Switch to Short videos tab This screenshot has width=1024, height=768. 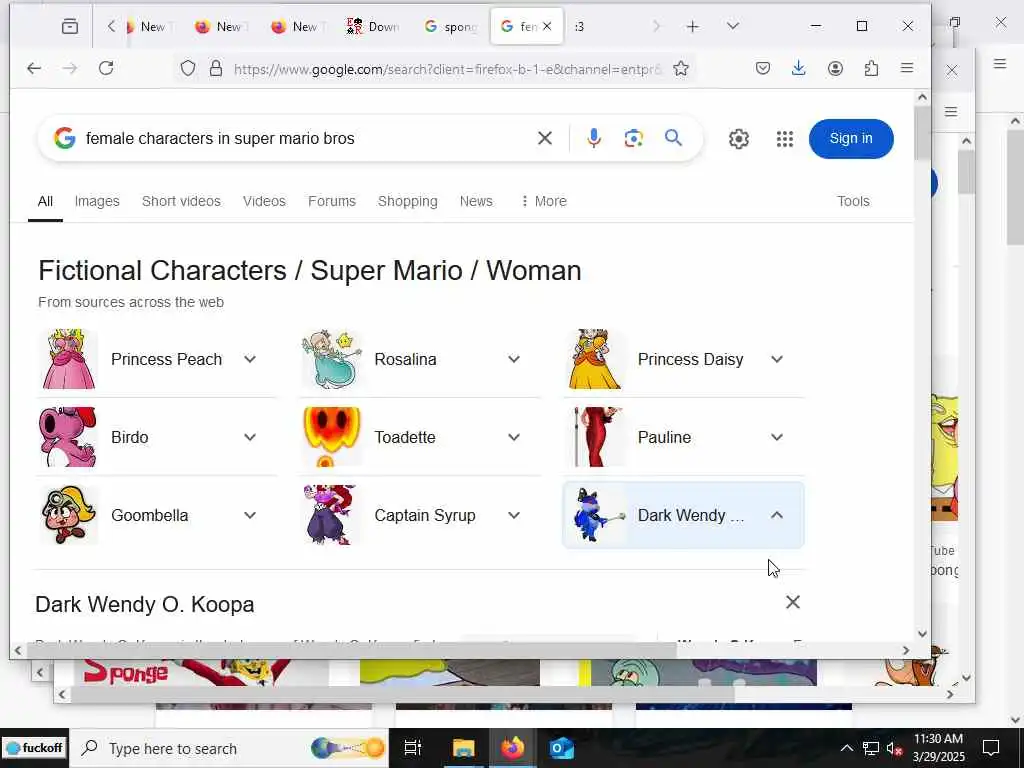coord(181,201)
